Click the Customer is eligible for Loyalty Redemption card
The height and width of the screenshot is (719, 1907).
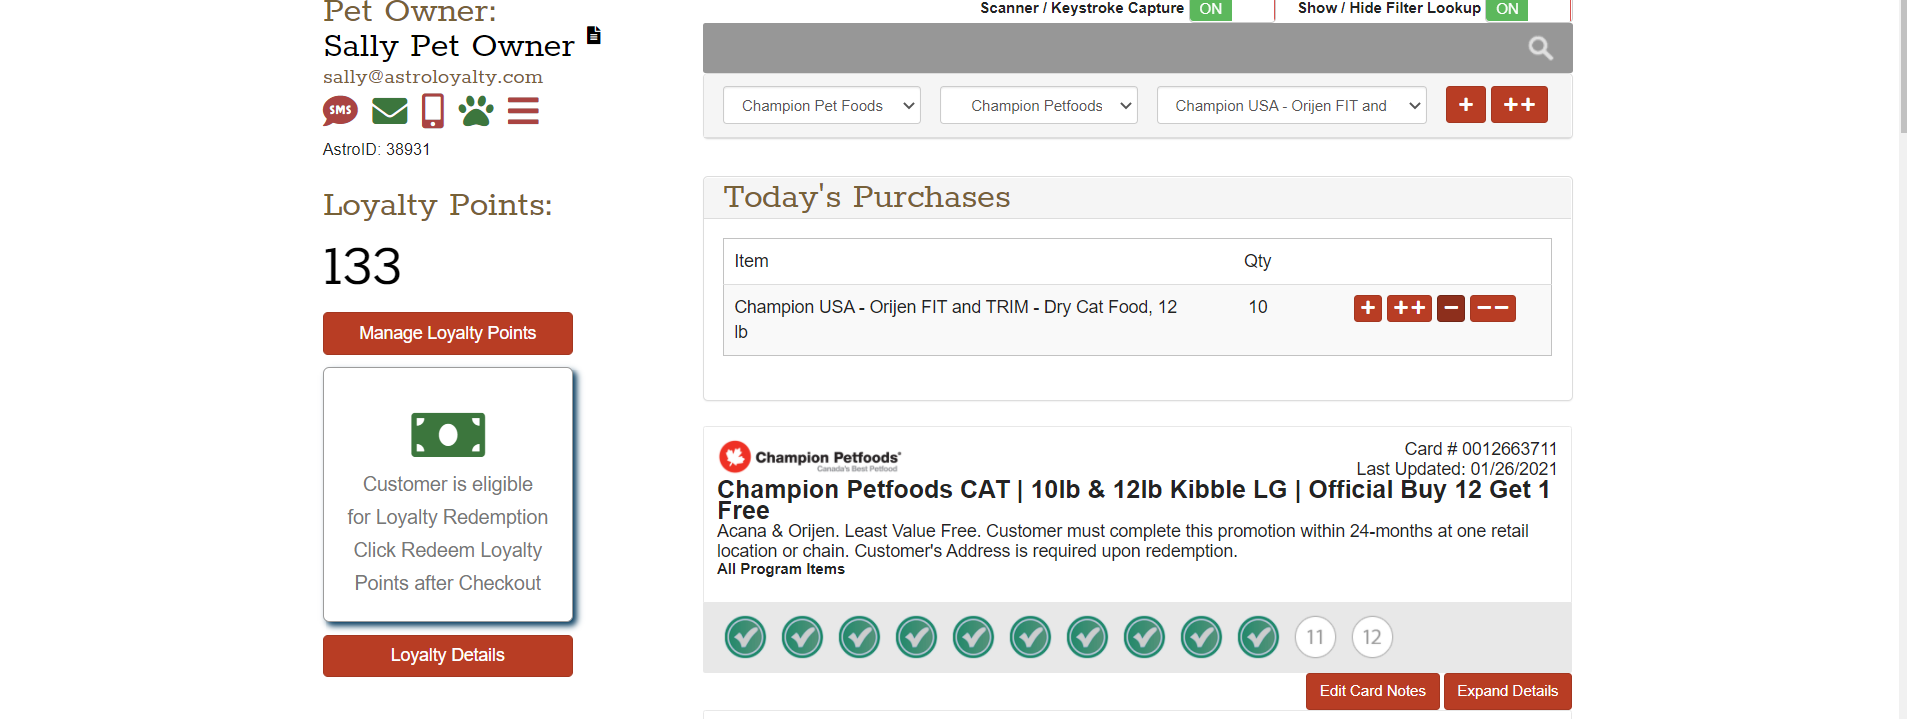(x=448, y=495)
